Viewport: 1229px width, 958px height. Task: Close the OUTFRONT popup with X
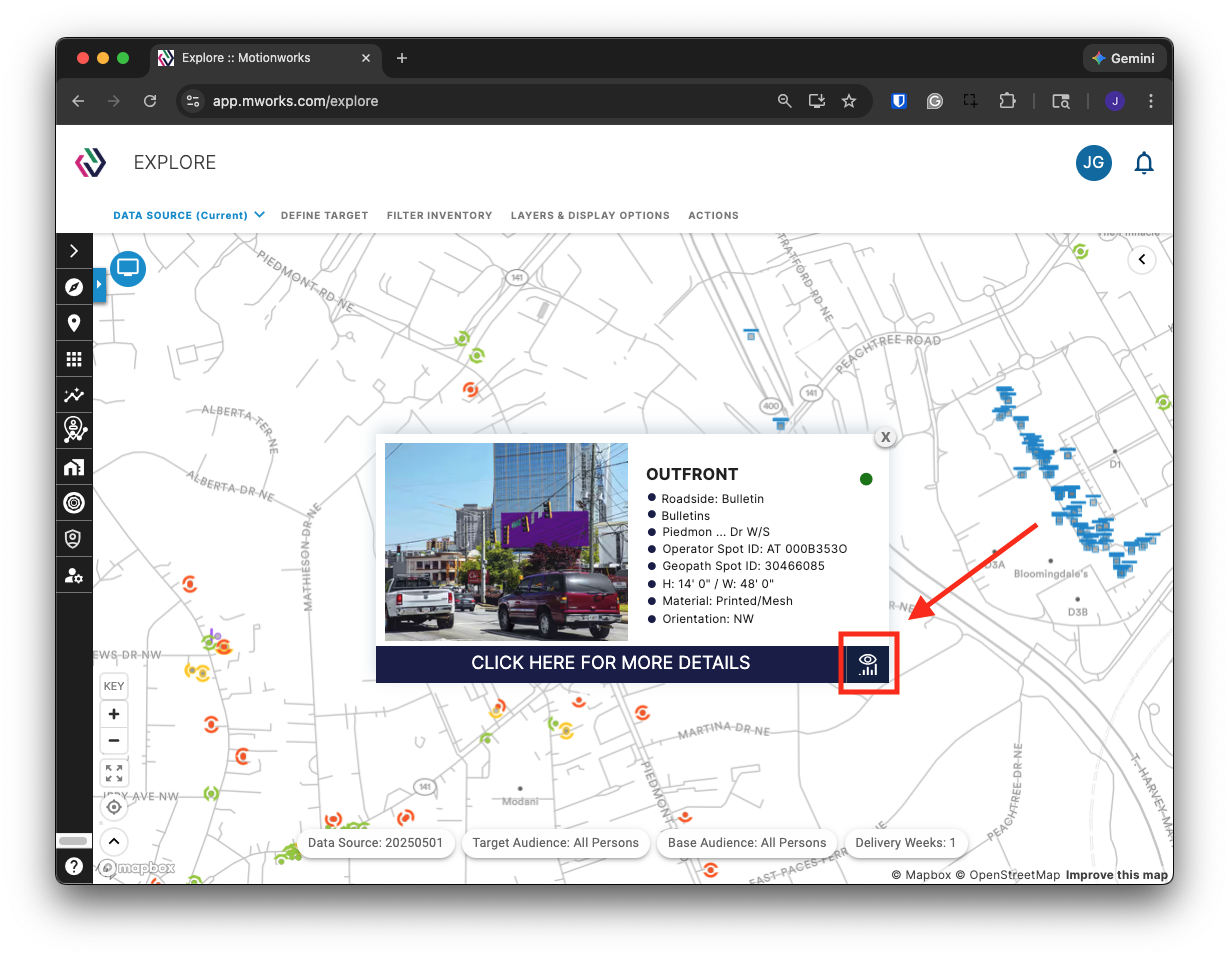(x=885, y=437)
